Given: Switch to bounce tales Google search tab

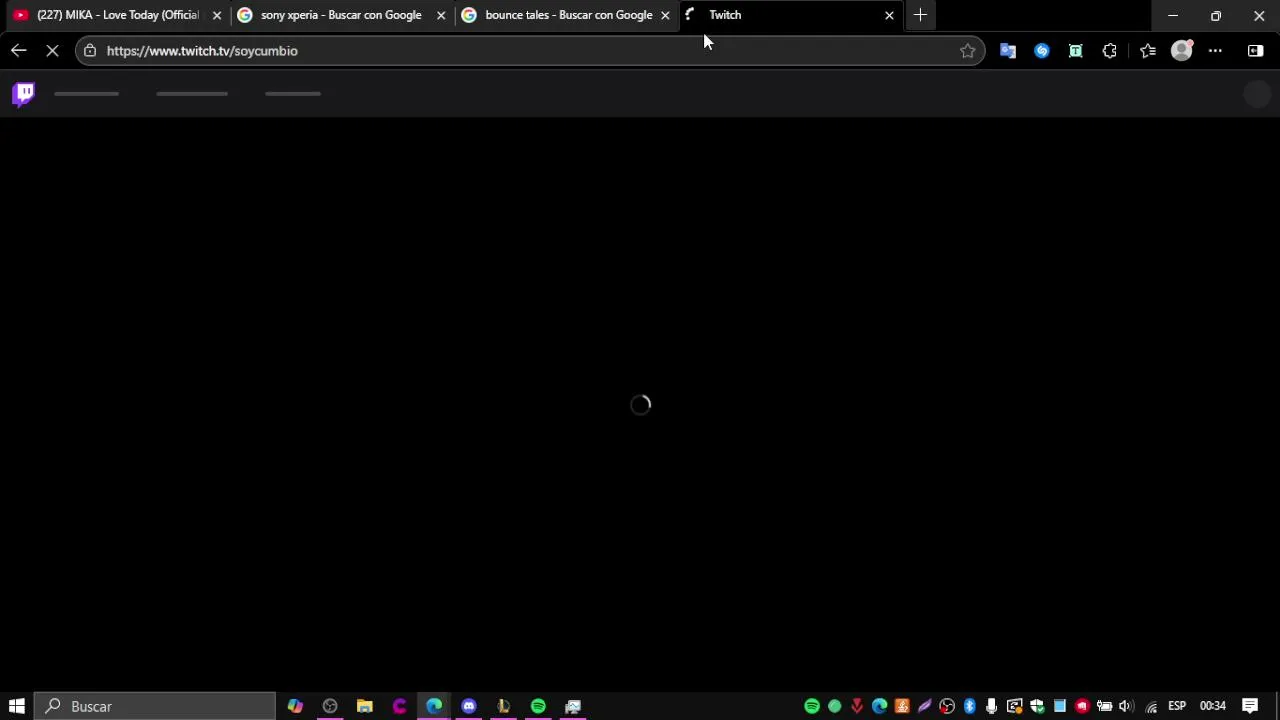Looking at the screenshot, I should pos(568,15).
